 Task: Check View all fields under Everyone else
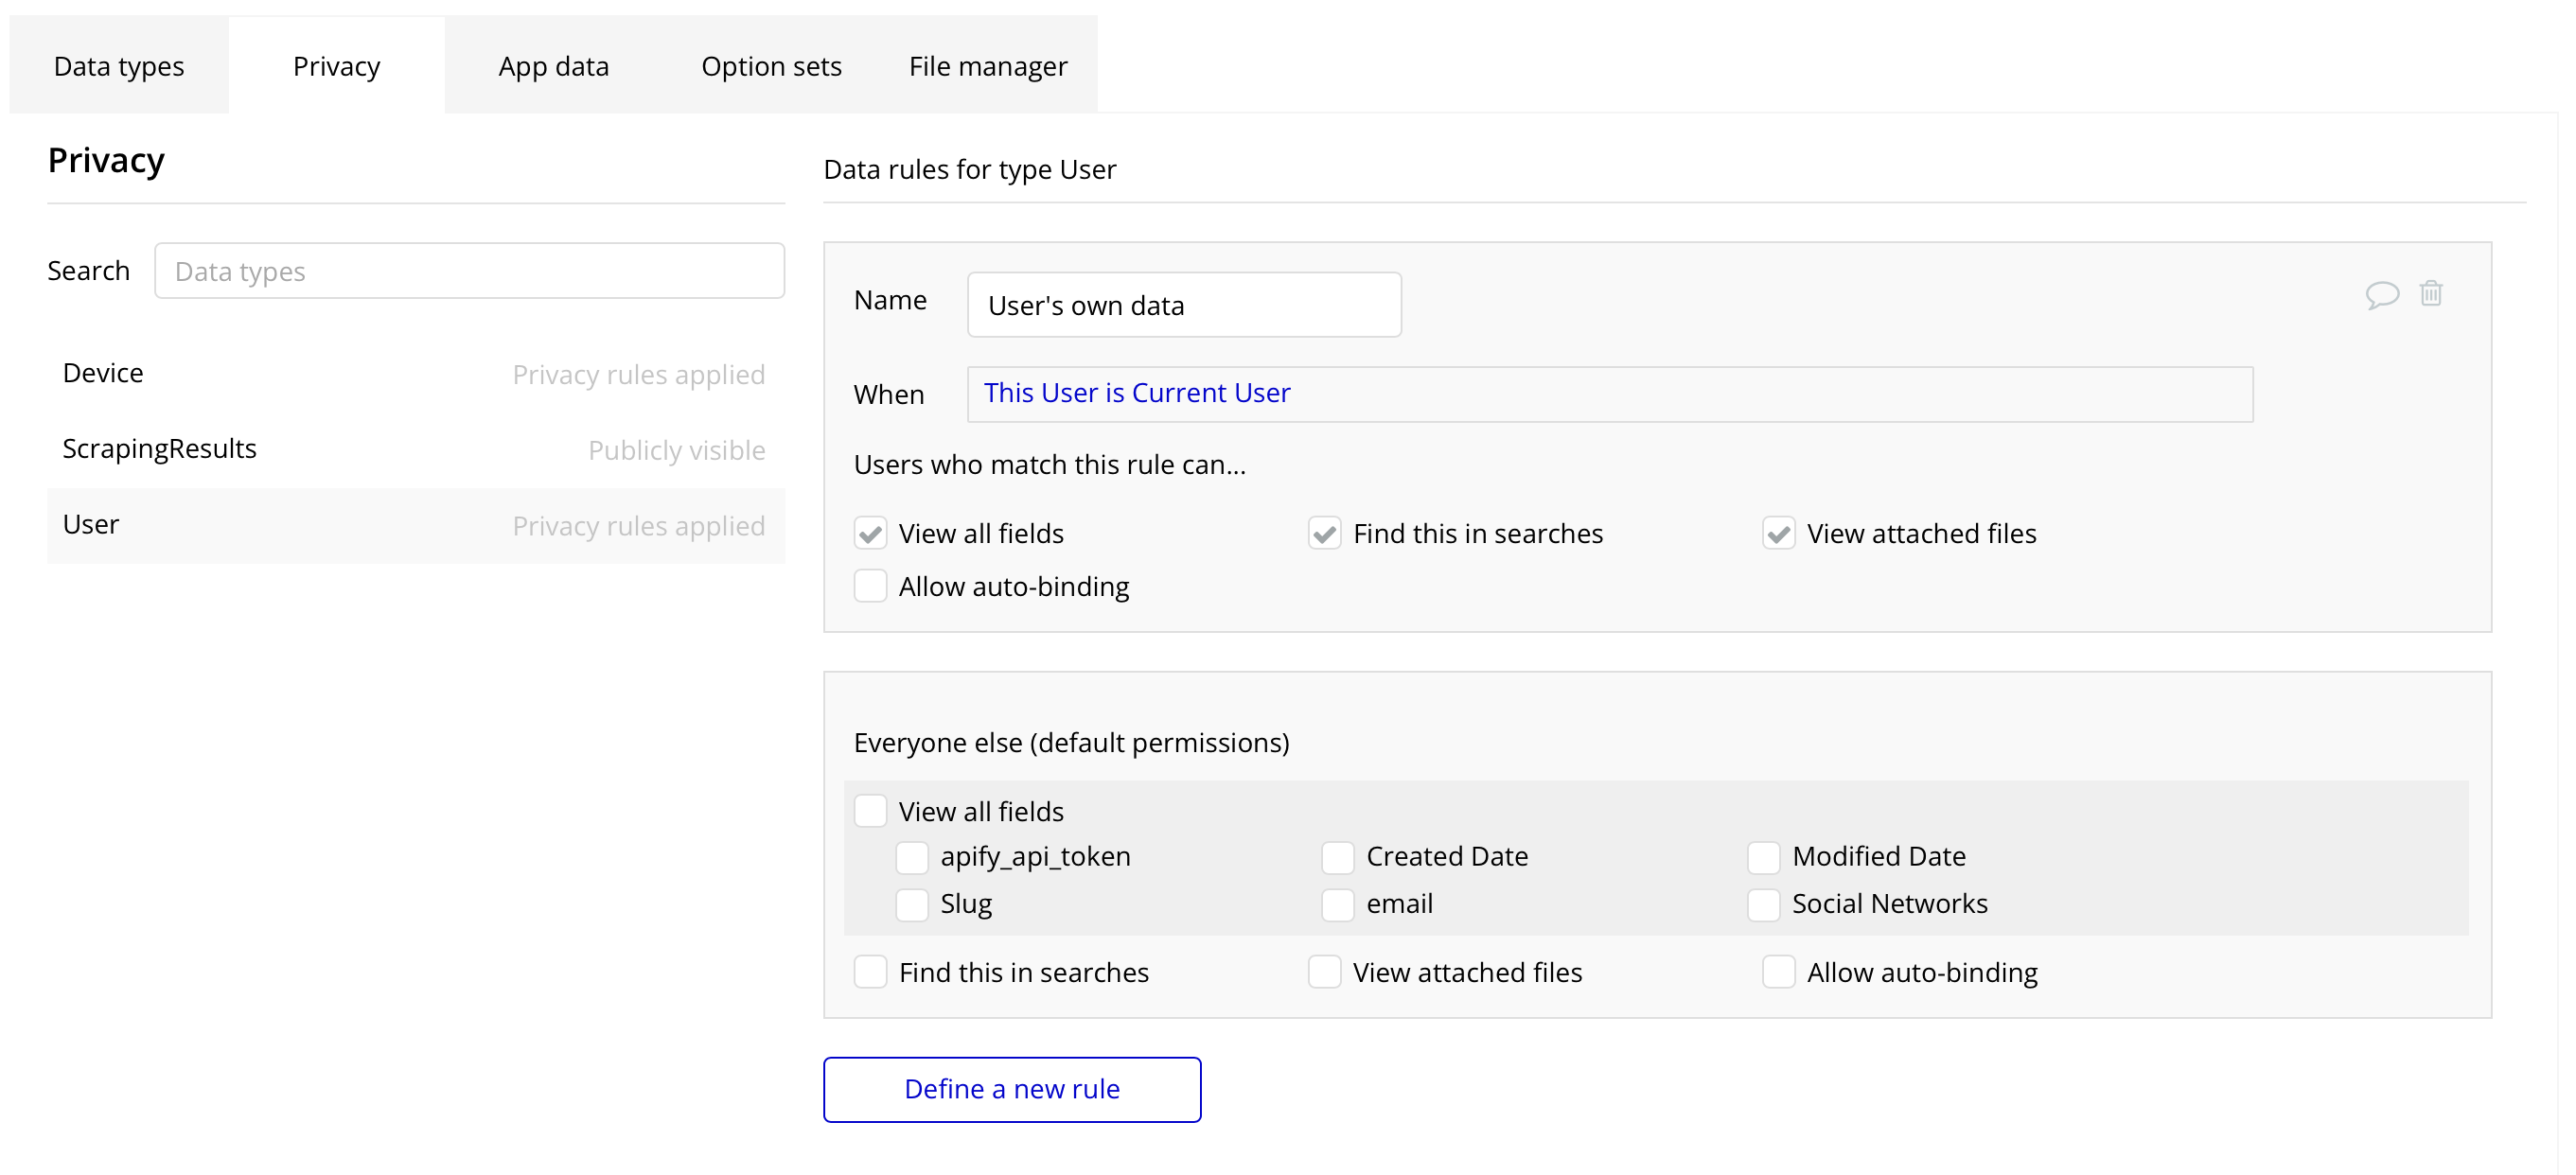coord(870,811)
